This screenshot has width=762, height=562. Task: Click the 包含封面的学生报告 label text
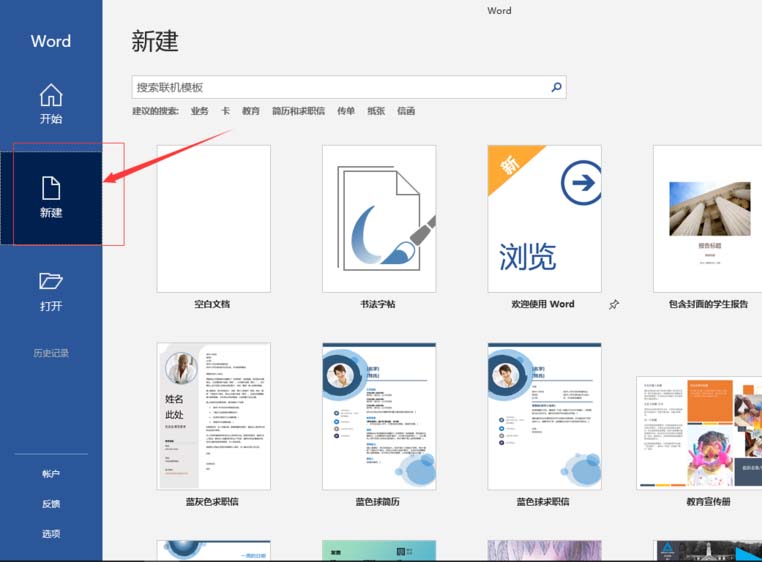tap(708, 304)
